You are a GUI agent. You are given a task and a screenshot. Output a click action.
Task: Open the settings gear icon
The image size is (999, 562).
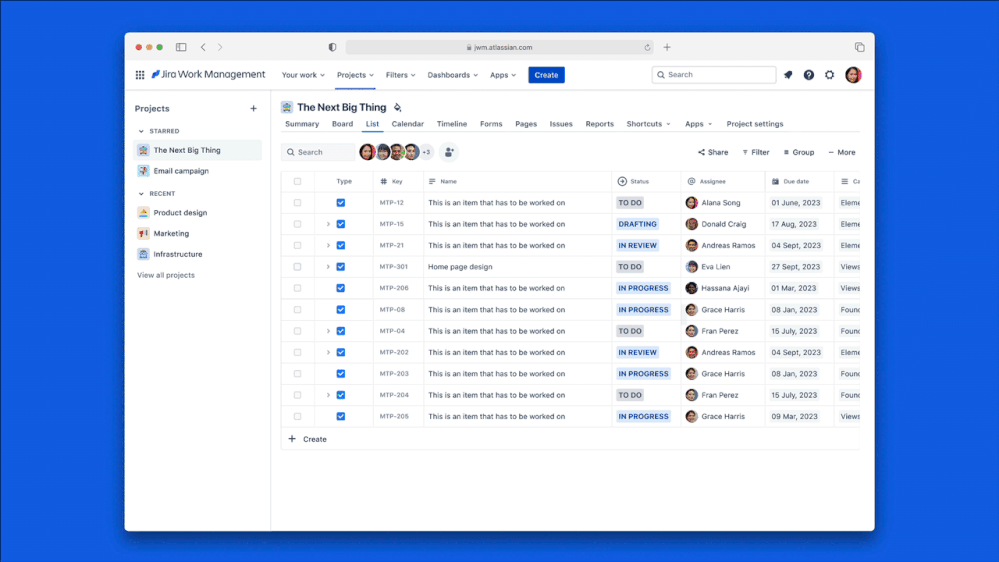[830, 75]
